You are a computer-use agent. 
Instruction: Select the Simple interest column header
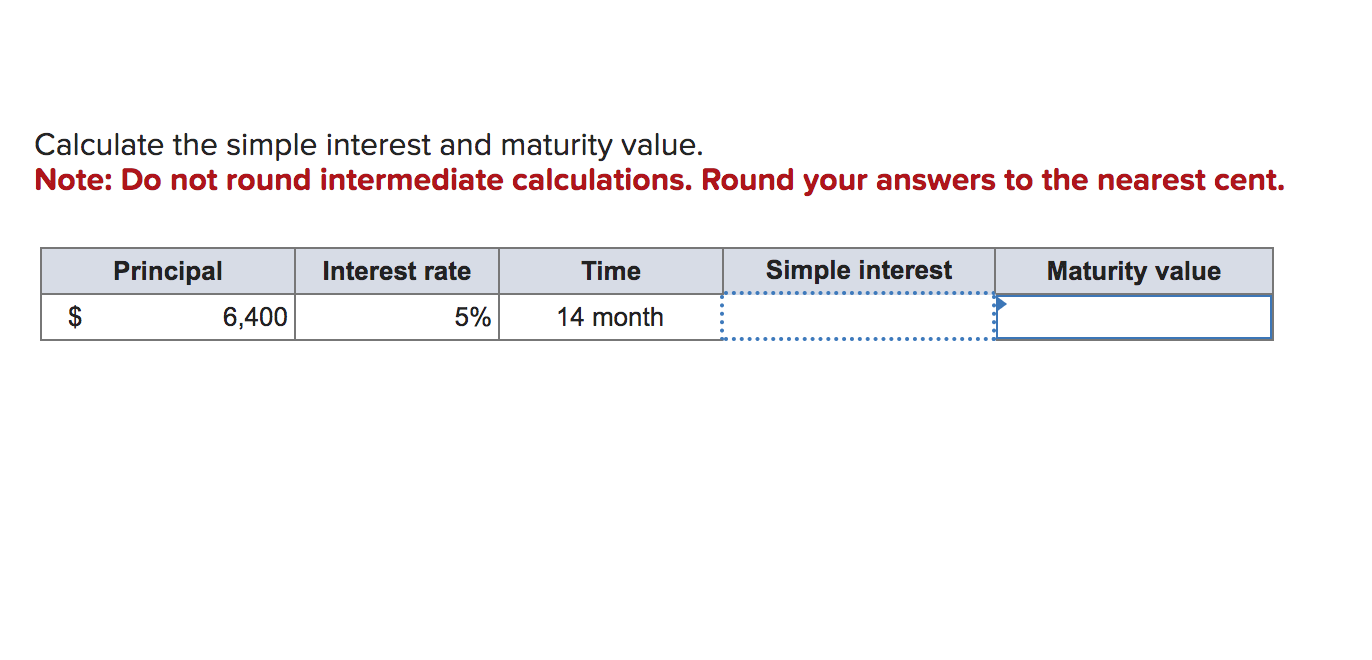tap(858, 269)
